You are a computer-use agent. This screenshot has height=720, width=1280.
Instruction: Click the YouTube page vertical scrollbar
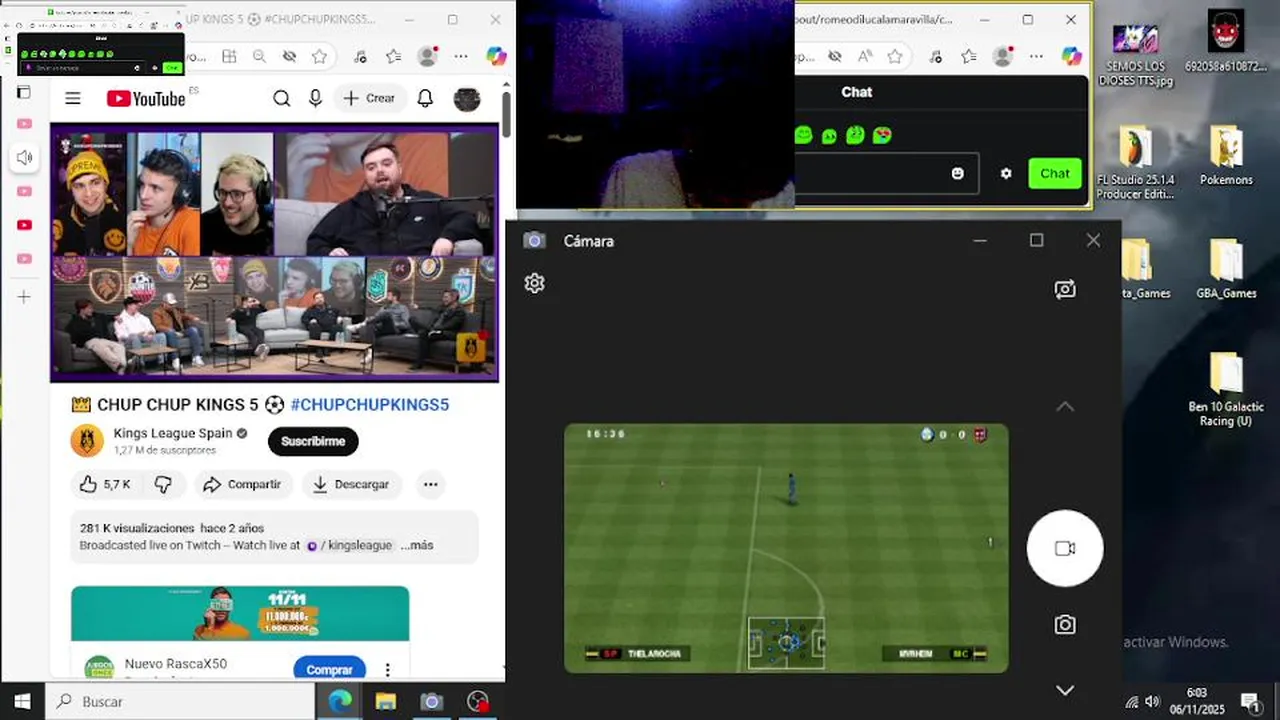click(x=506, y=114)
